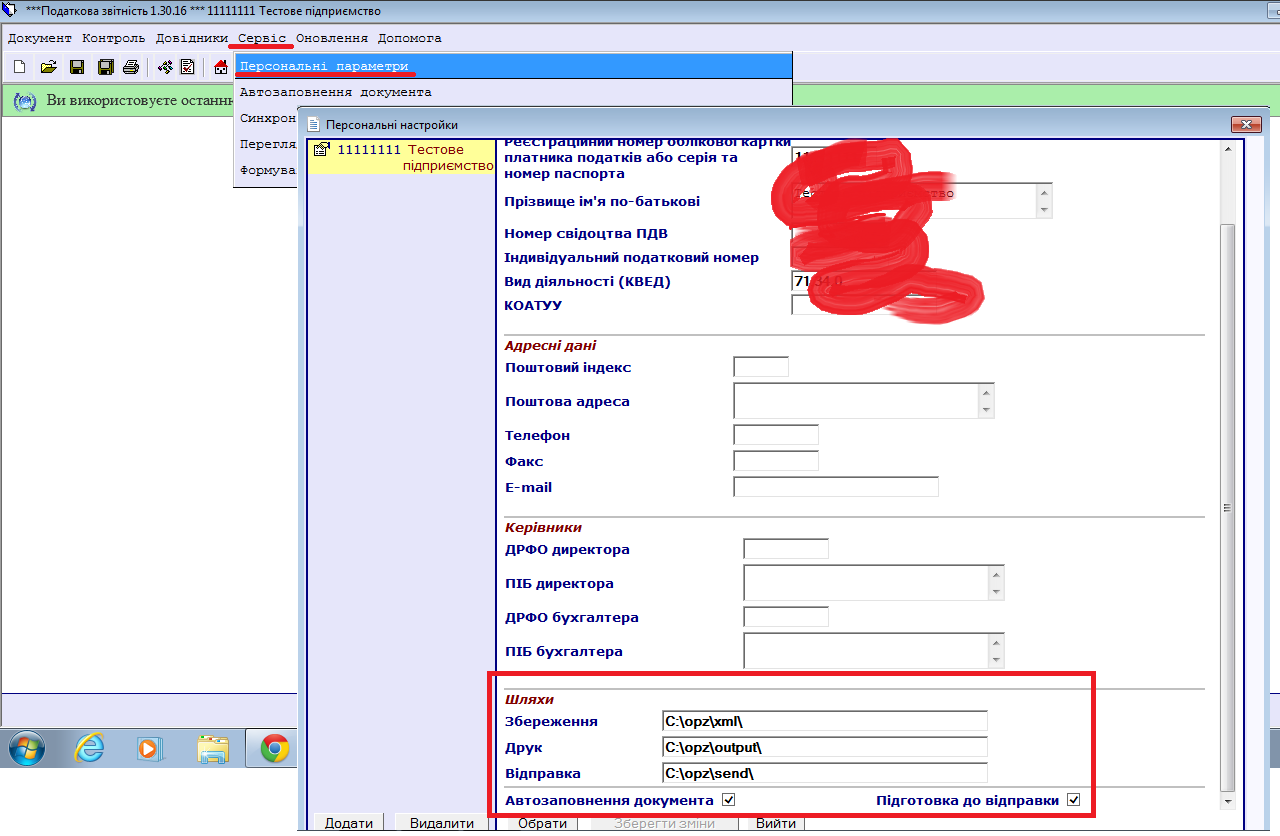Click the single floppy disk Save icon

point(77,67)
